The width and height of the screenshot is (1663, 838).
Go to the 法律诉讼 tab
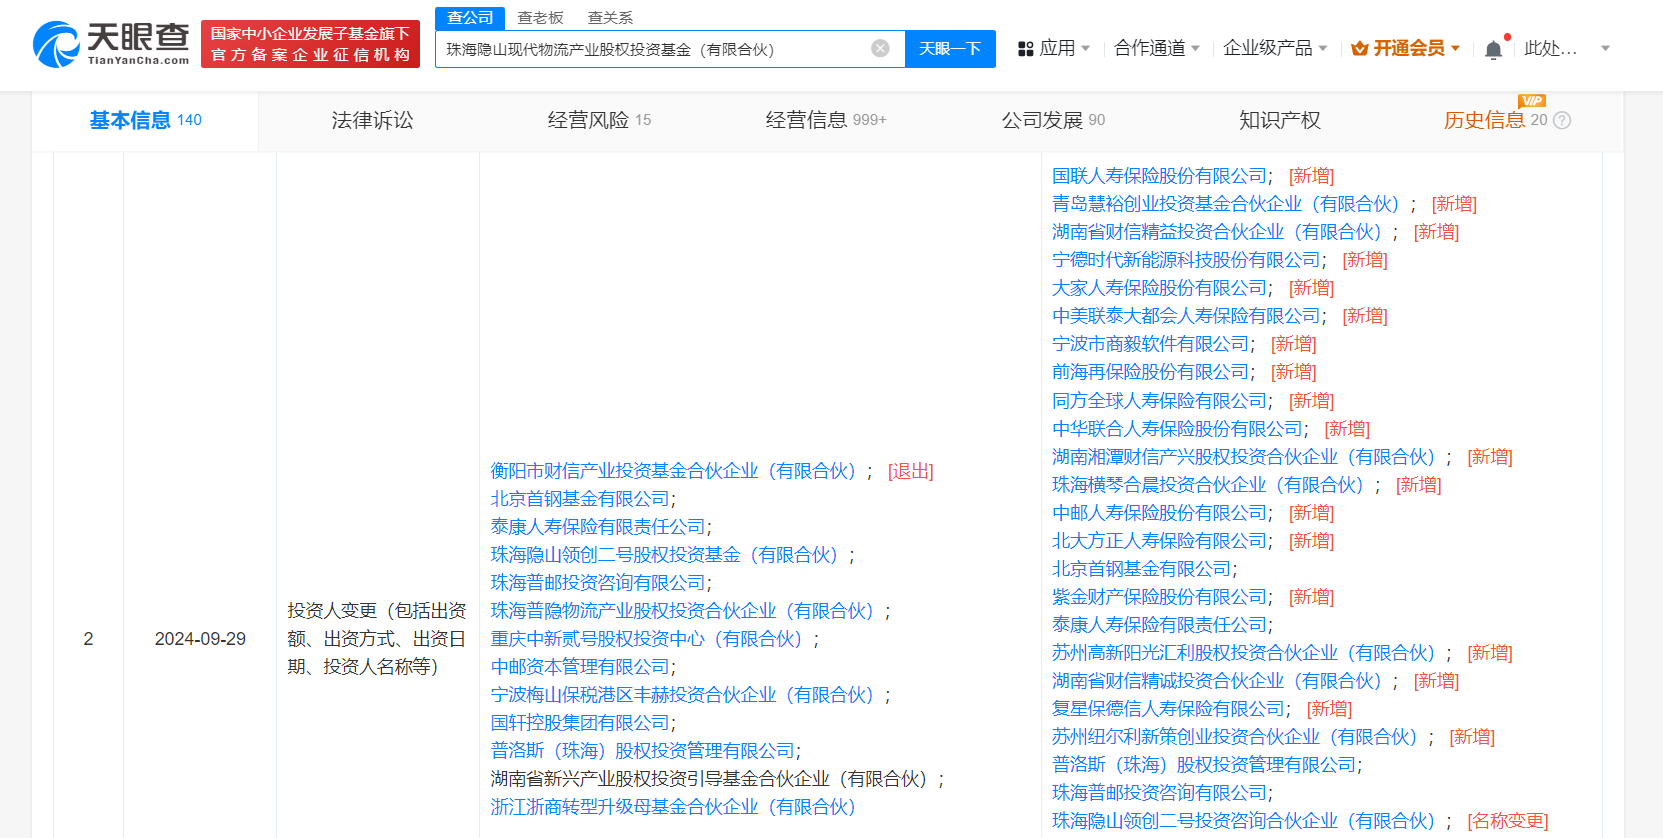[x=372, y=120]
